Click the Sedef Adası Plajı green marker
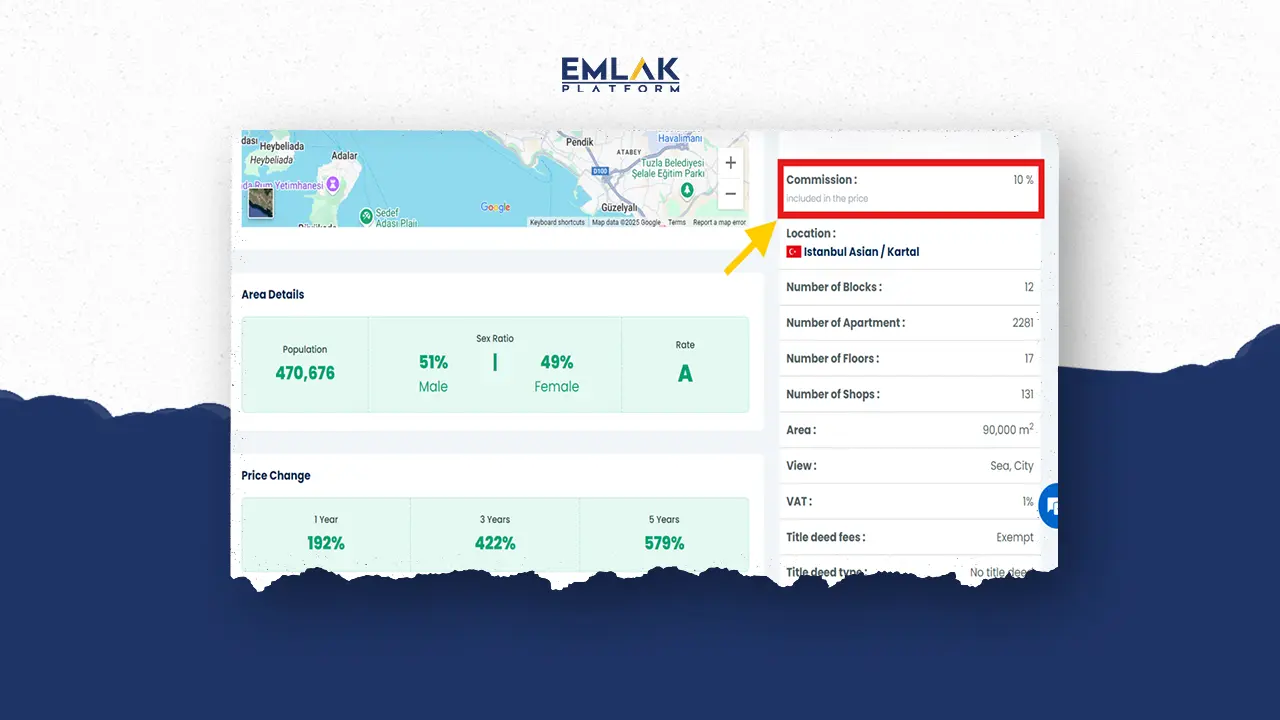The width and height of the screenshot is (1280, 720). [367, 215]
